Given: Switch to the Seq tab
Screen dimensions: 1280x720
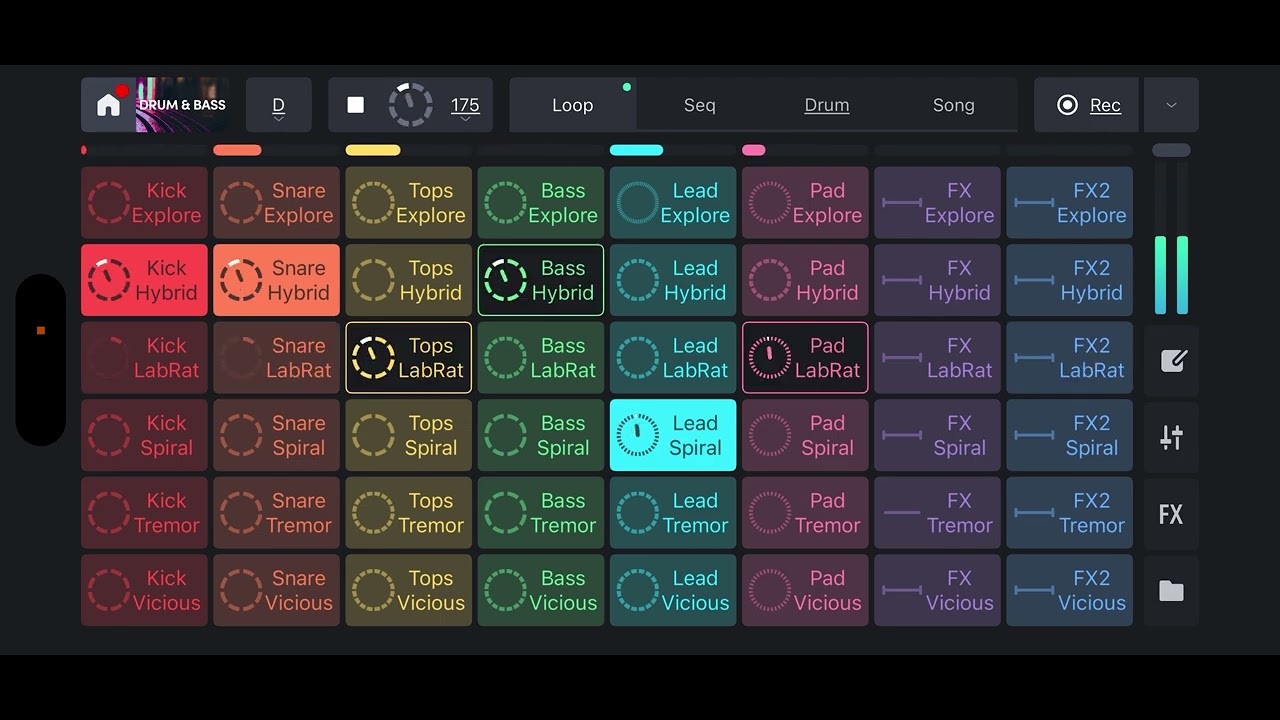Looking at the screenshot, I should 700,105.
